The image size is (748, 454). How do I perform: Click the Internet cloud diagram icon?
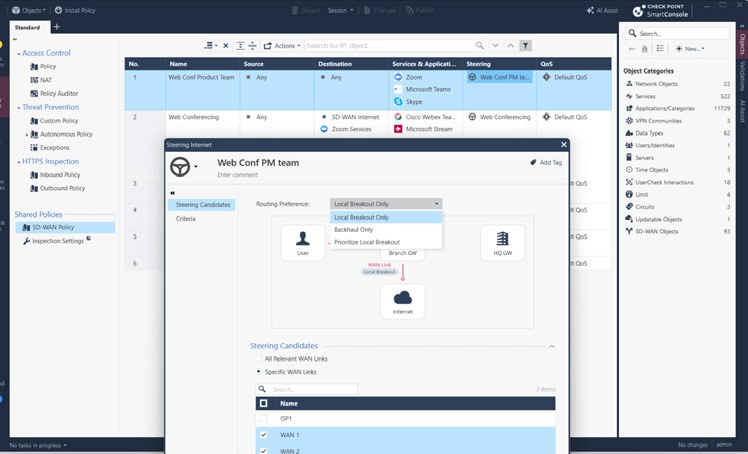coord(403,301)
